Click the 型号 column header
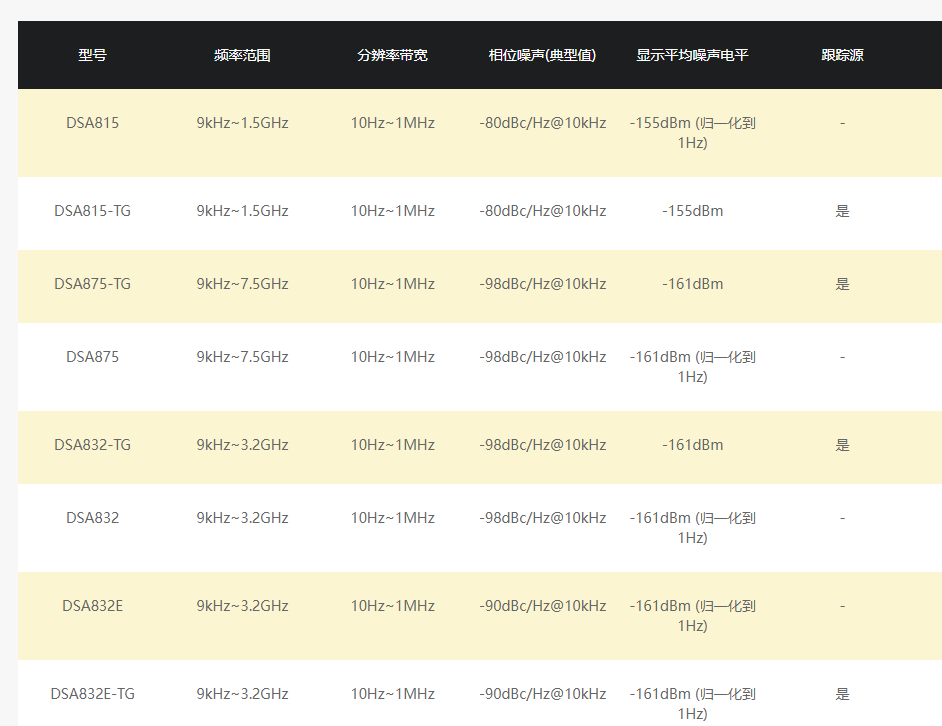This screenshot has width=942, height=726. tap(93, 55)
